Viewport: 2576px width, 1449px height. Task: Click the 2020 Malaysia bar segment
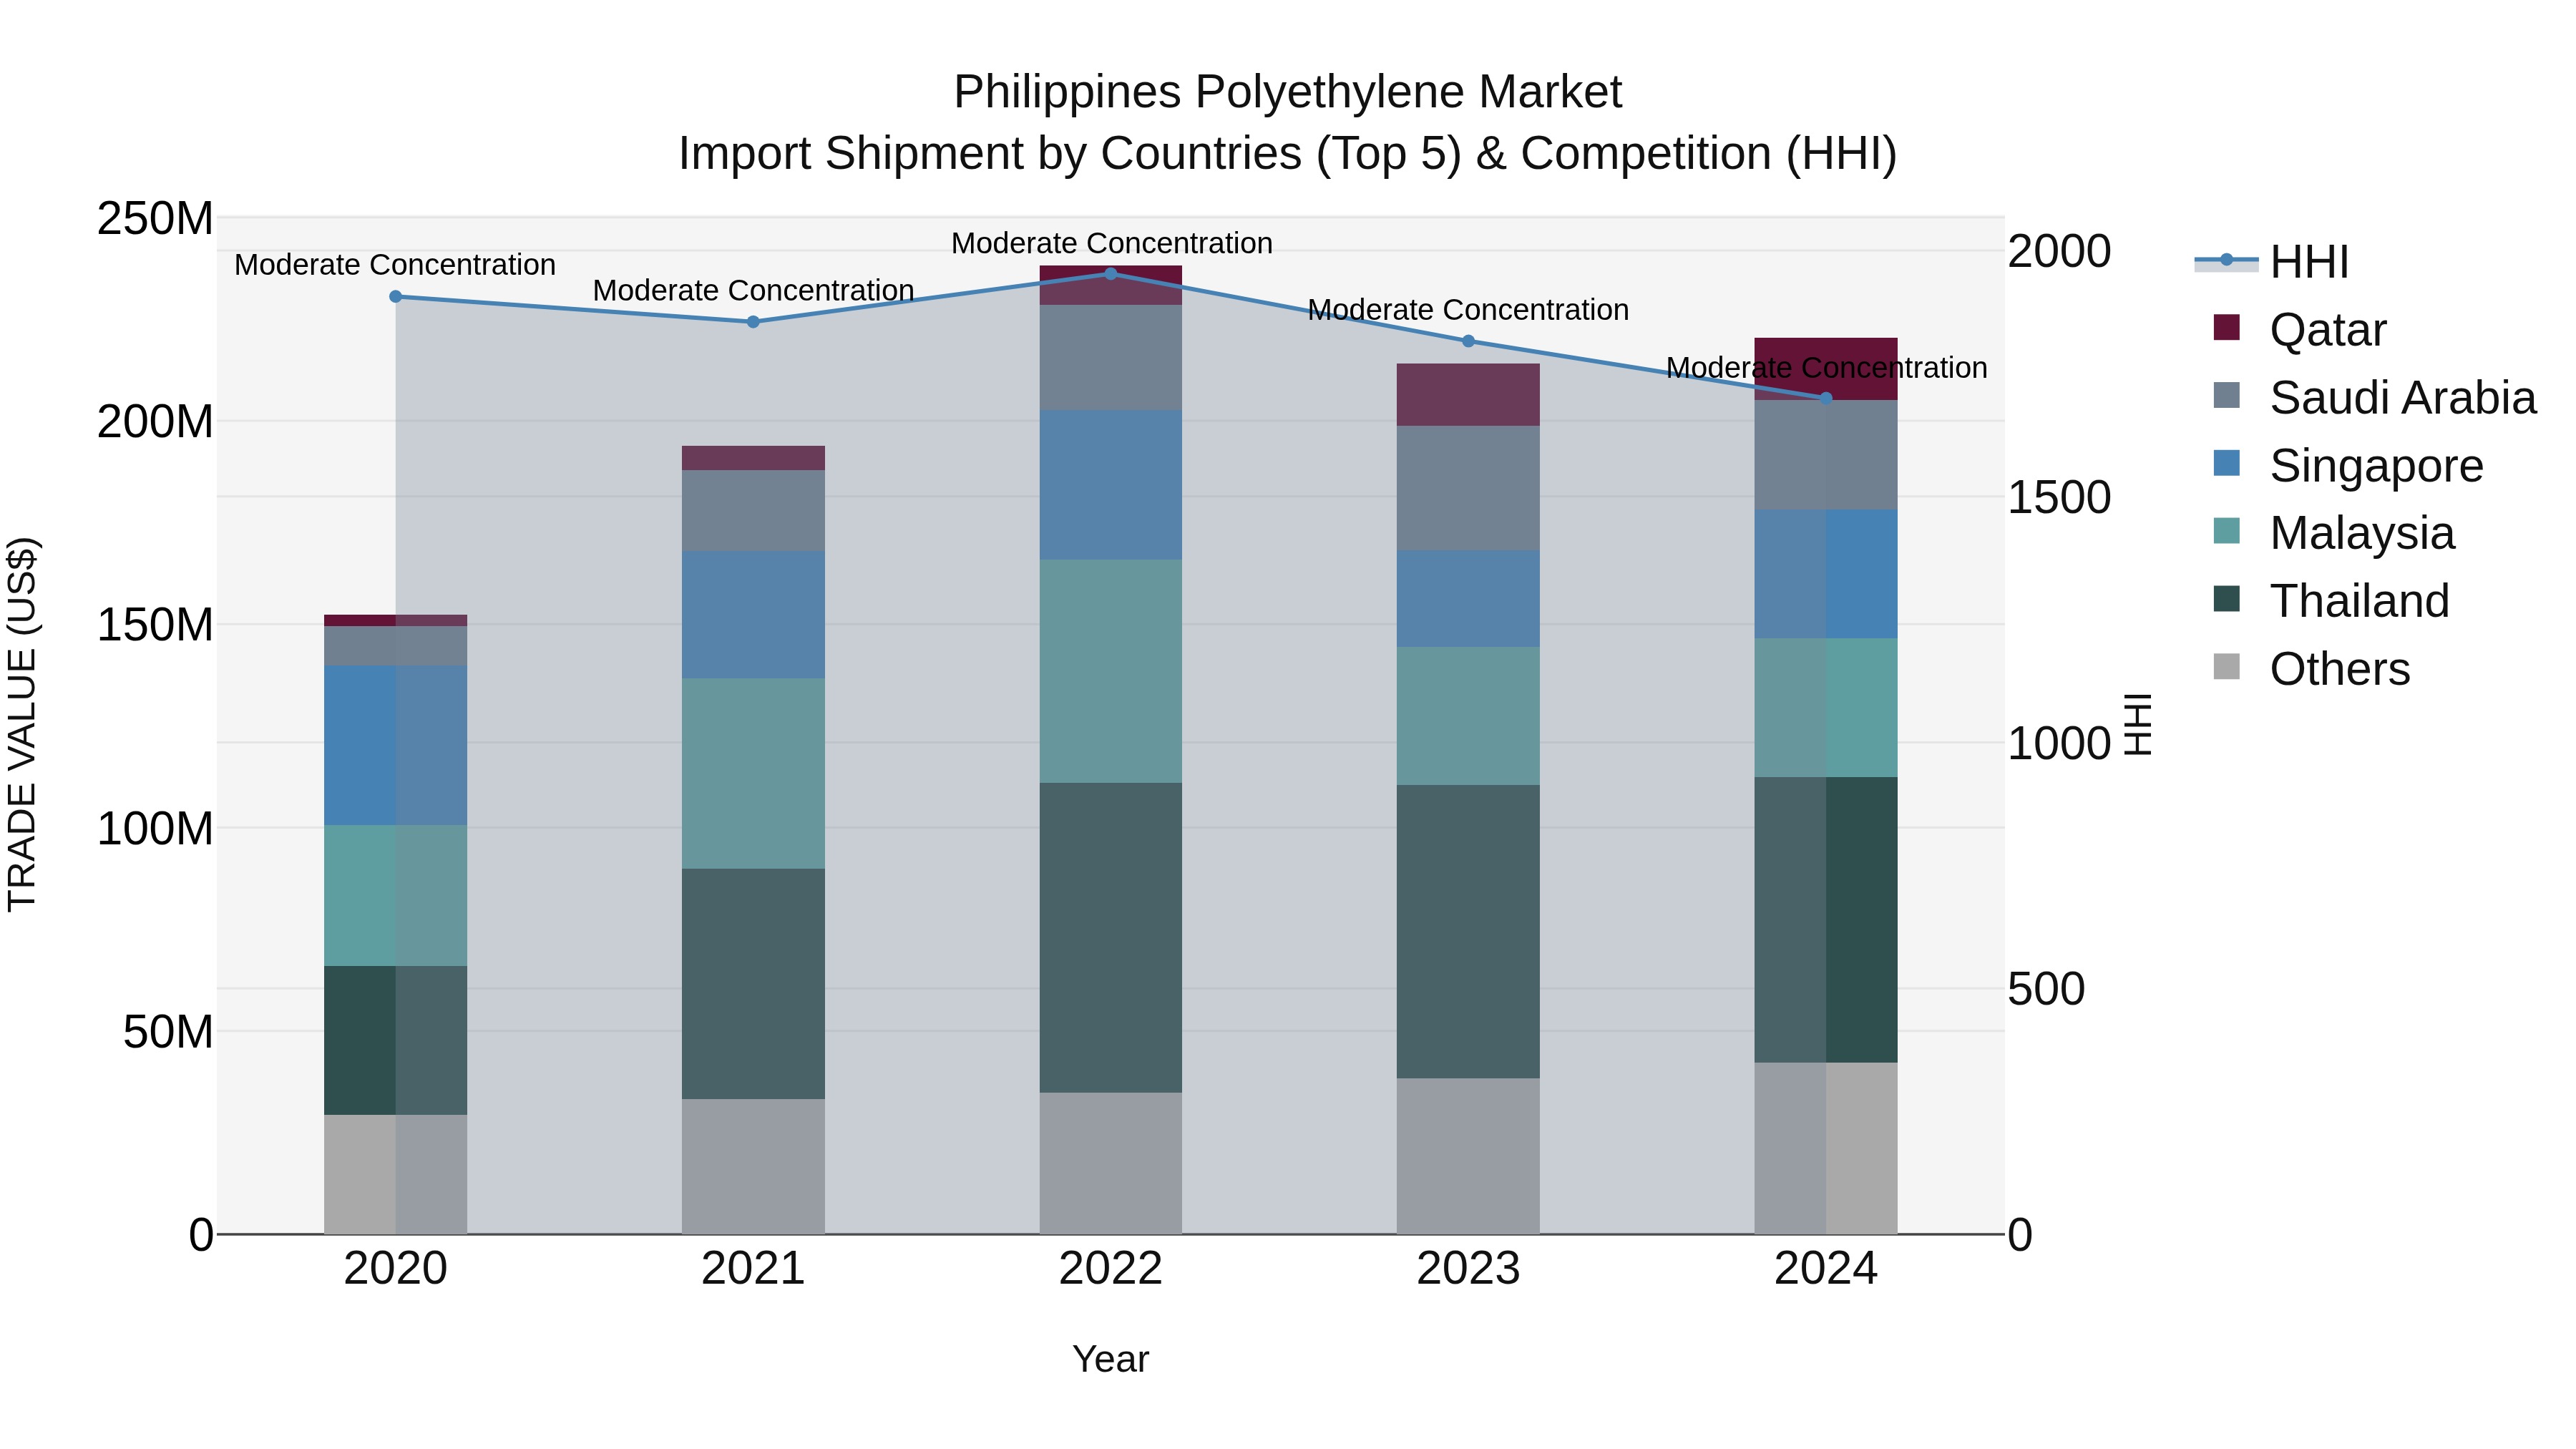396,896
